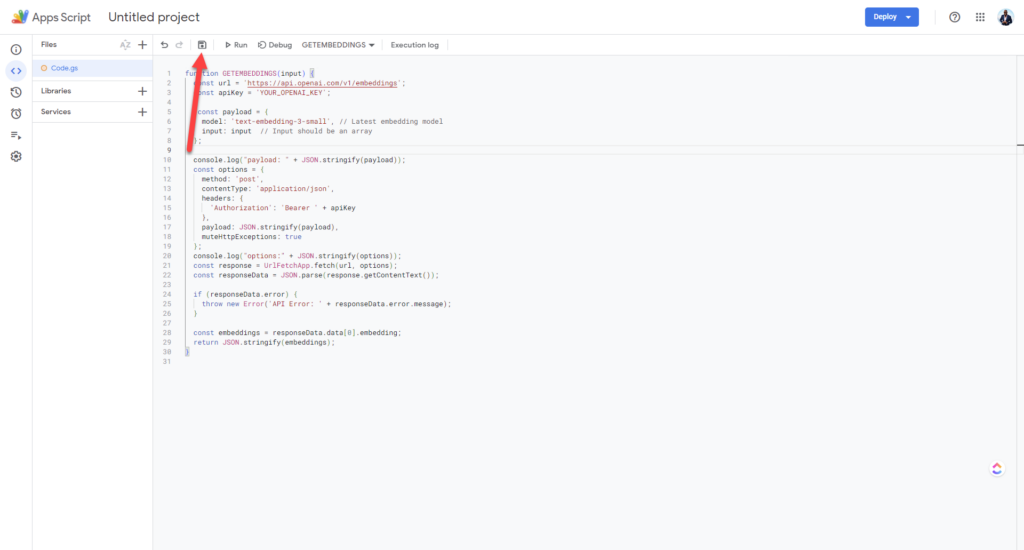This screenshot has width=1024, height=550.
Task: Open the Google apps grid
Action: [x=980, y=17]
